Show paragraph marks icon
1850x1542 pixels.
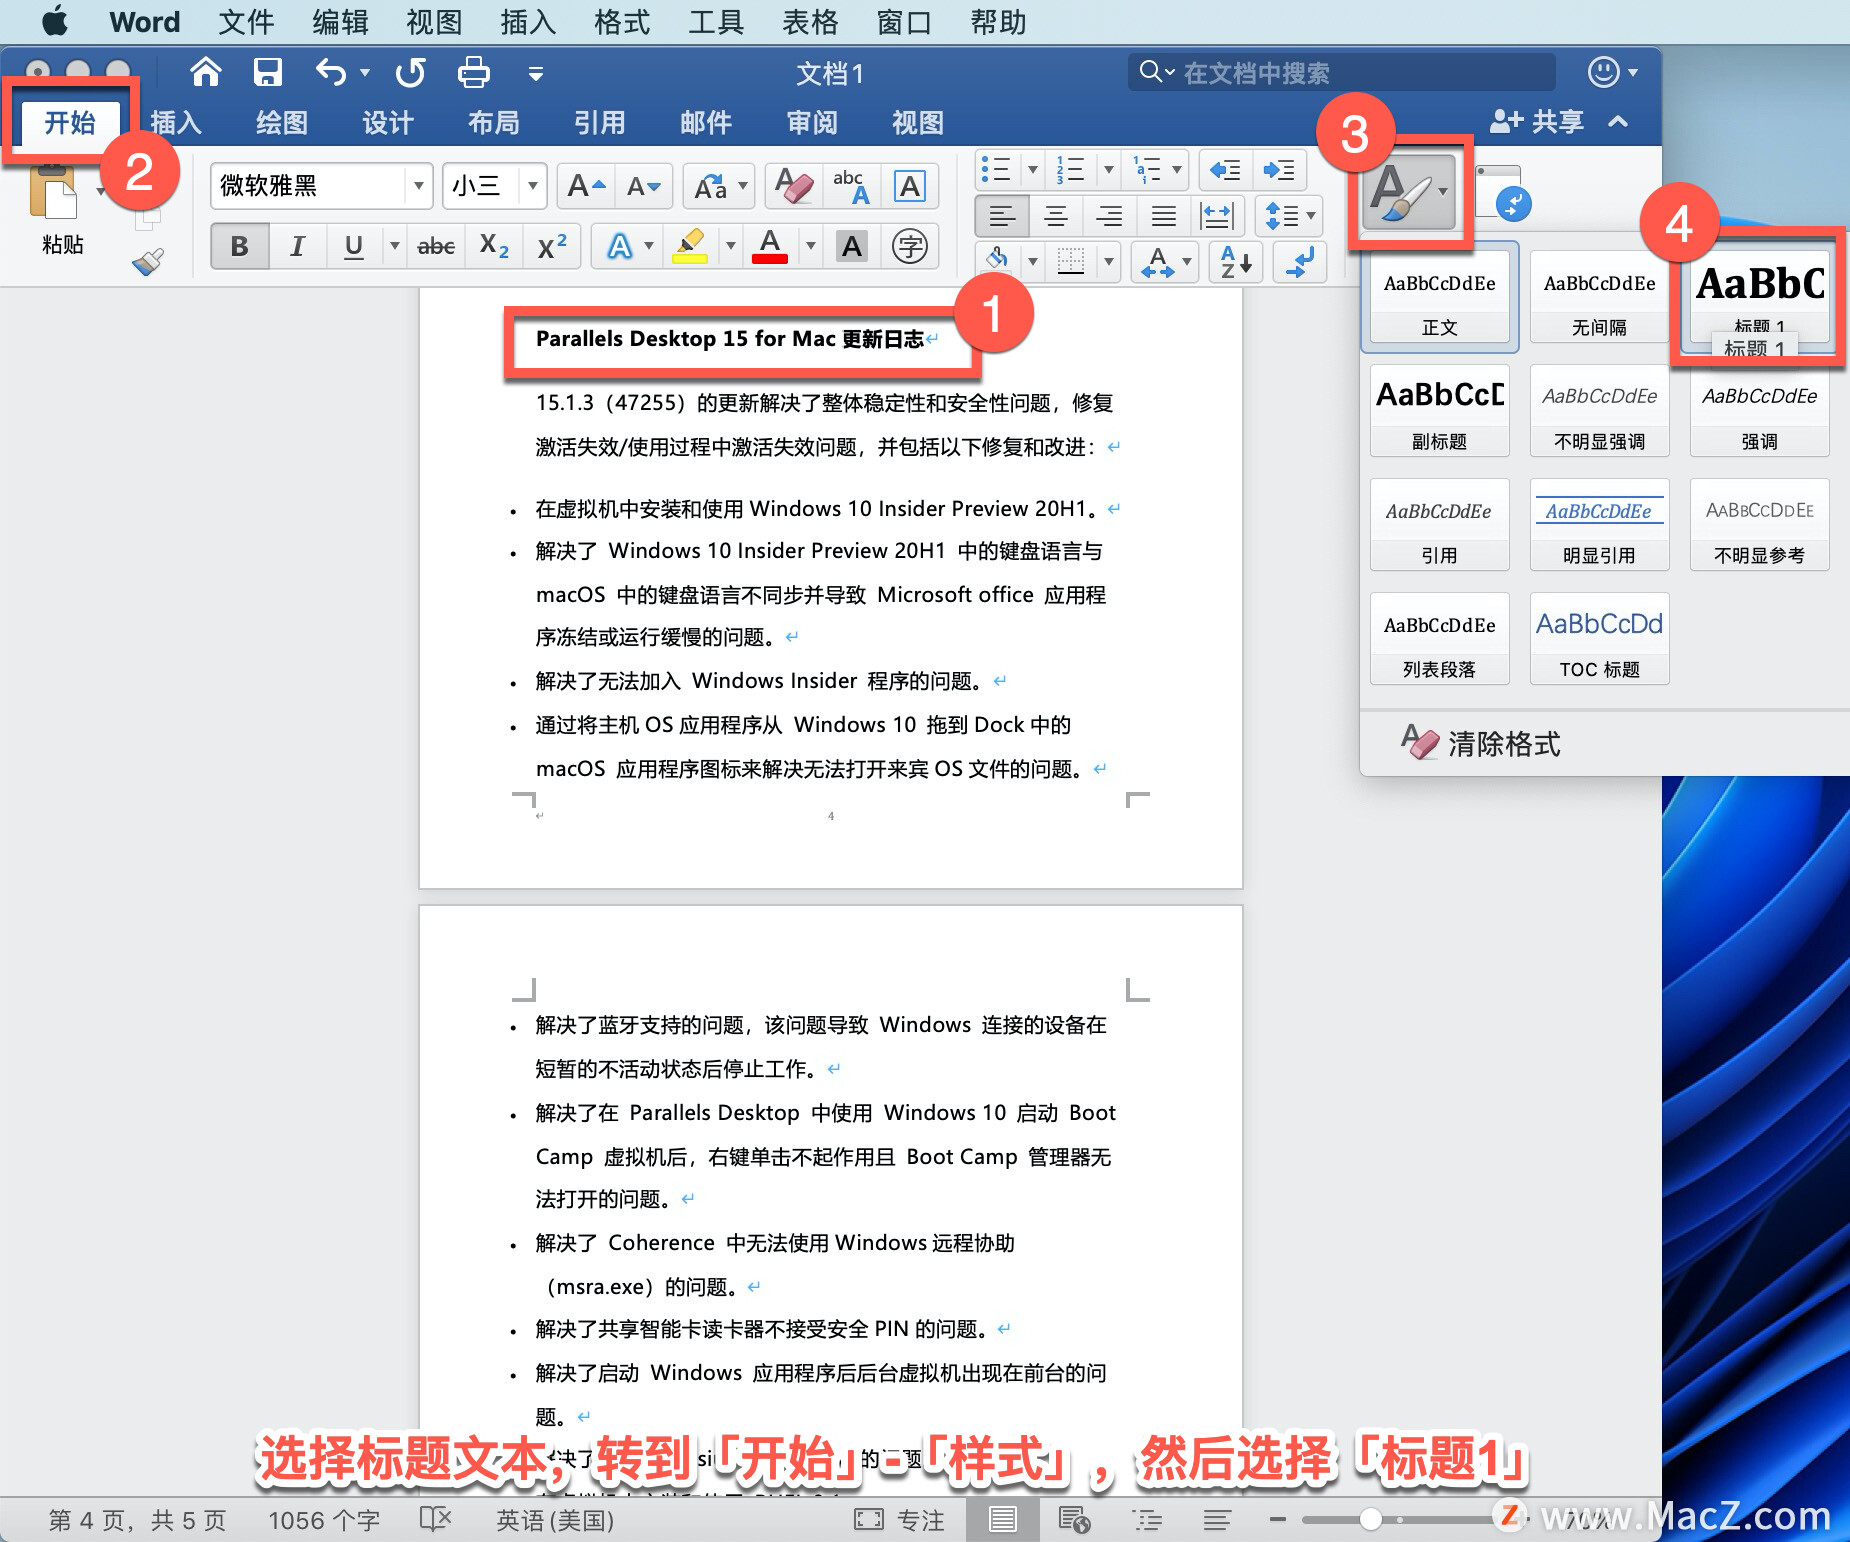[1300, 262]
